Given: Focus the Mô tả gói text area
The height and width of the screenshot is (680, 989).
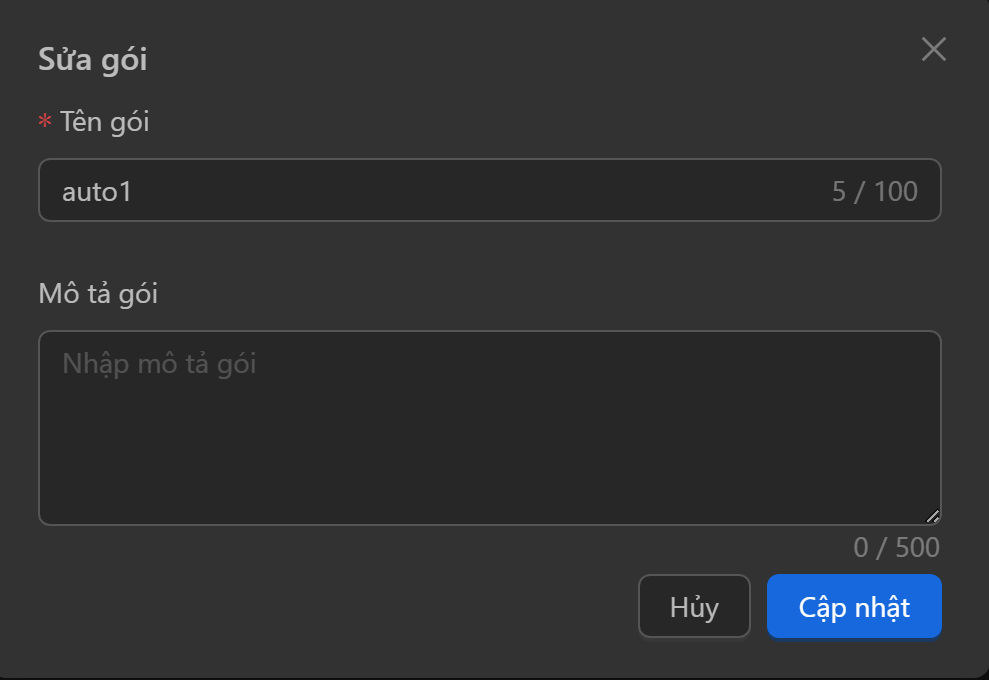Looking at the screenshot, I should pos(489,440).
